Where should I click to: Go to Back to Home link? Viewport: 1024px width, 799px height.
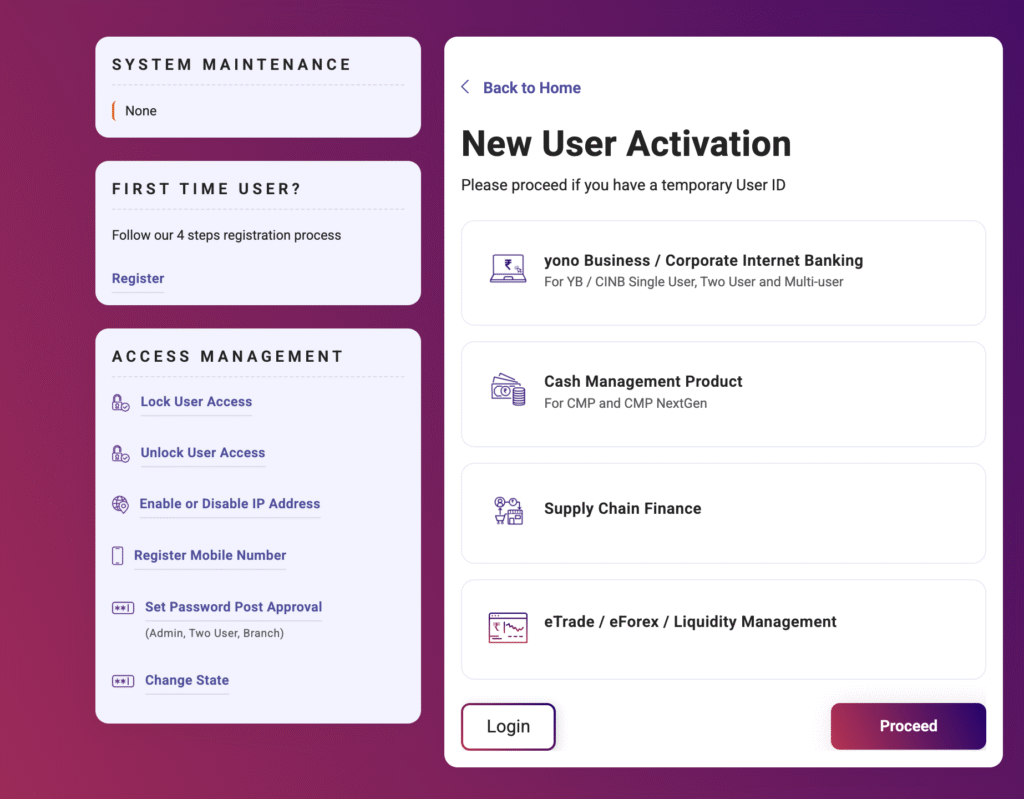[x=531, y=88]
